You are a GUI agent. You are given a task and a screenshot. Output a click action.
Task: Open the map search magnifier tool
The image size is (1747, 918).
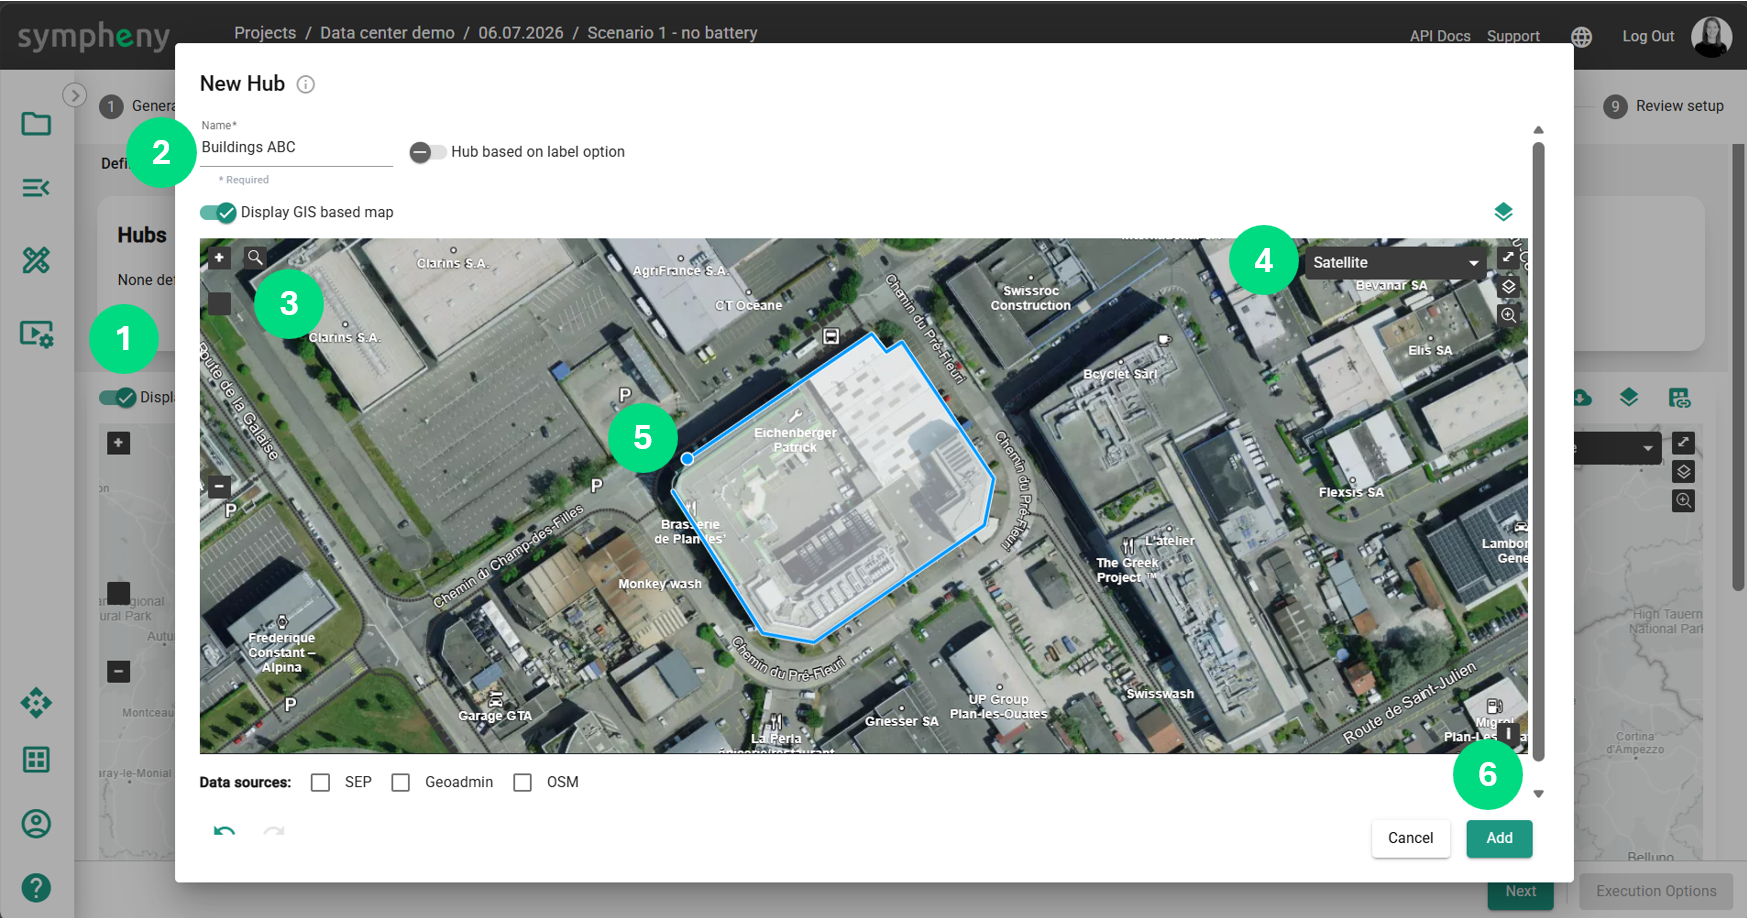pos(255,258)
